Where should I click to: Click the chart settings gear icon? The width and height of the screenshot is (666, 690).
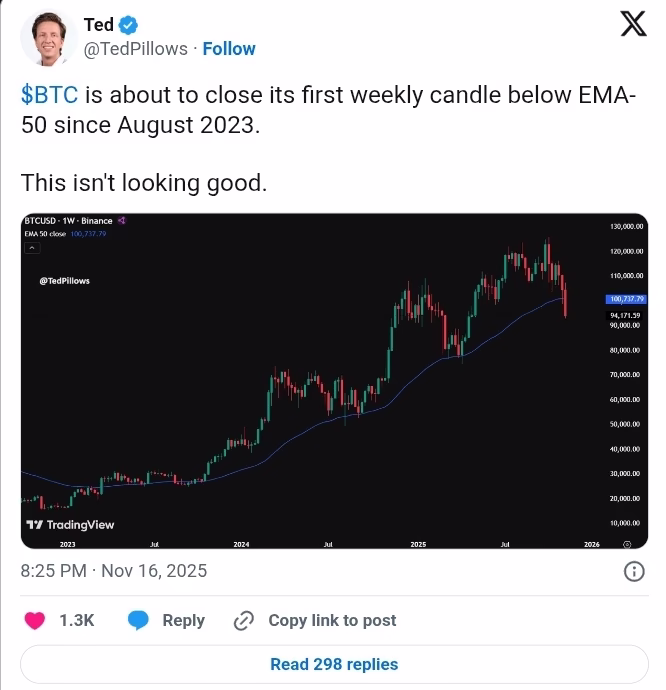coord(627,544)
